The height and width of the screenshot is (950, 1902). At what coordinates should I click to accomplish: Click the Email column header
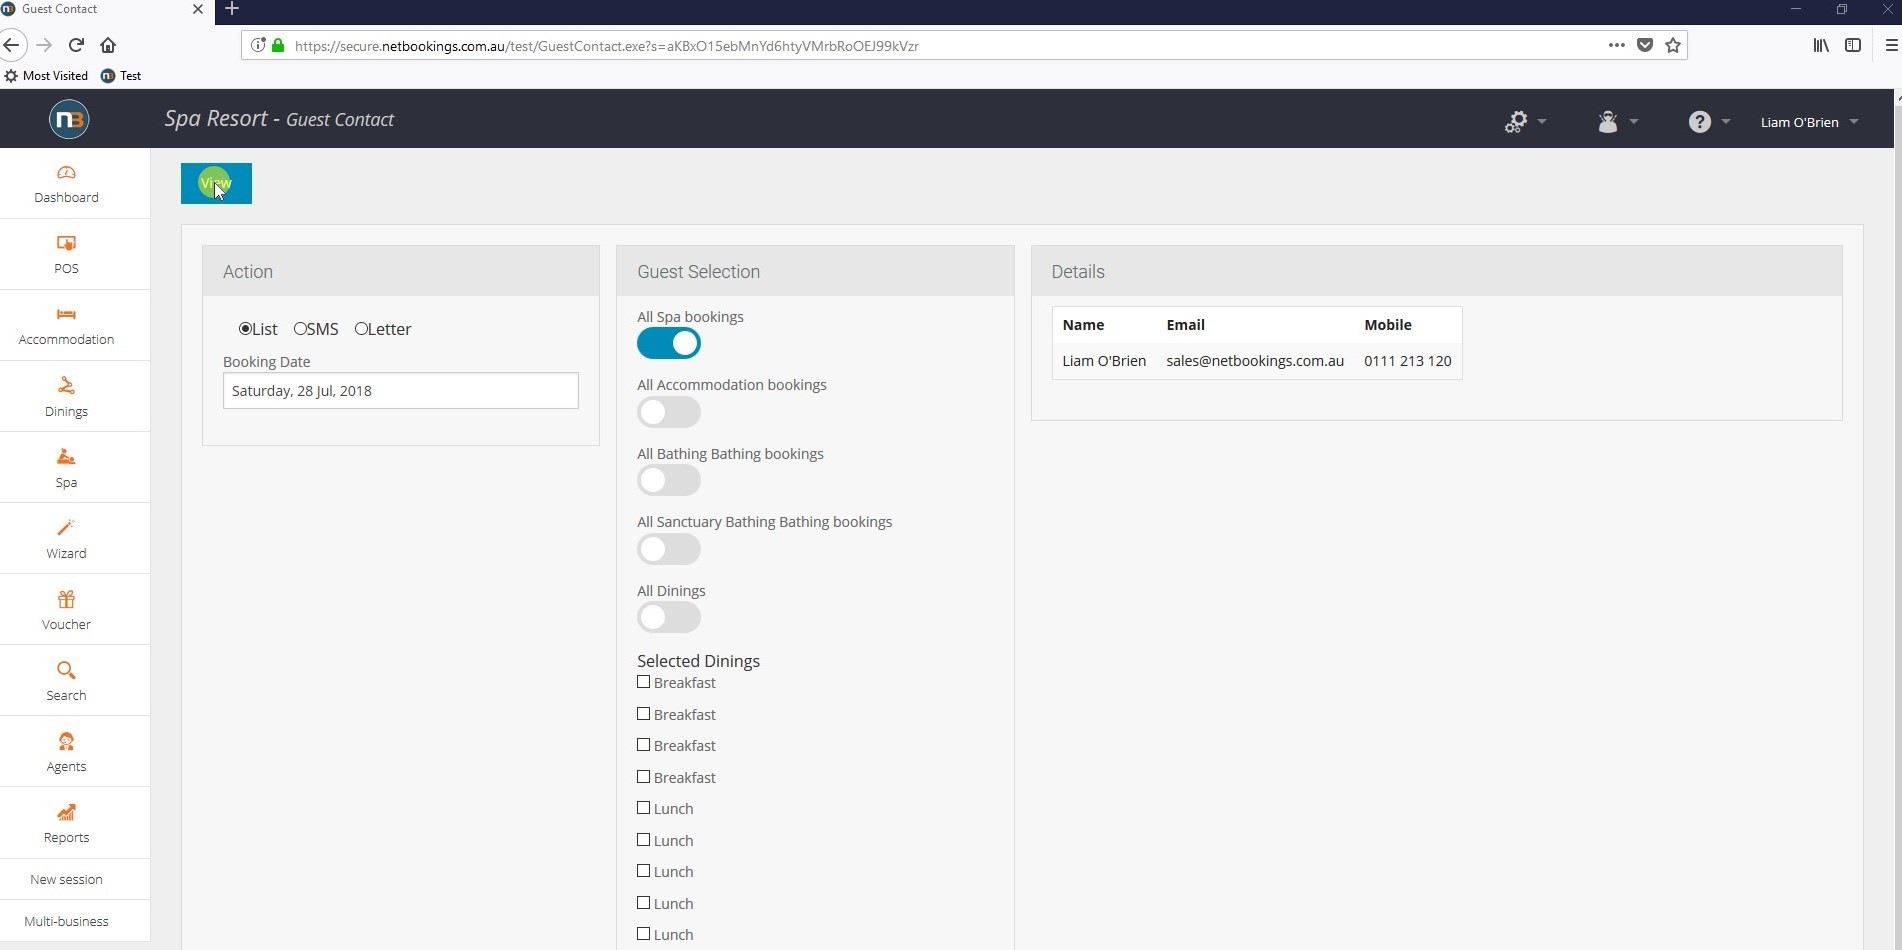[1185, 325]
